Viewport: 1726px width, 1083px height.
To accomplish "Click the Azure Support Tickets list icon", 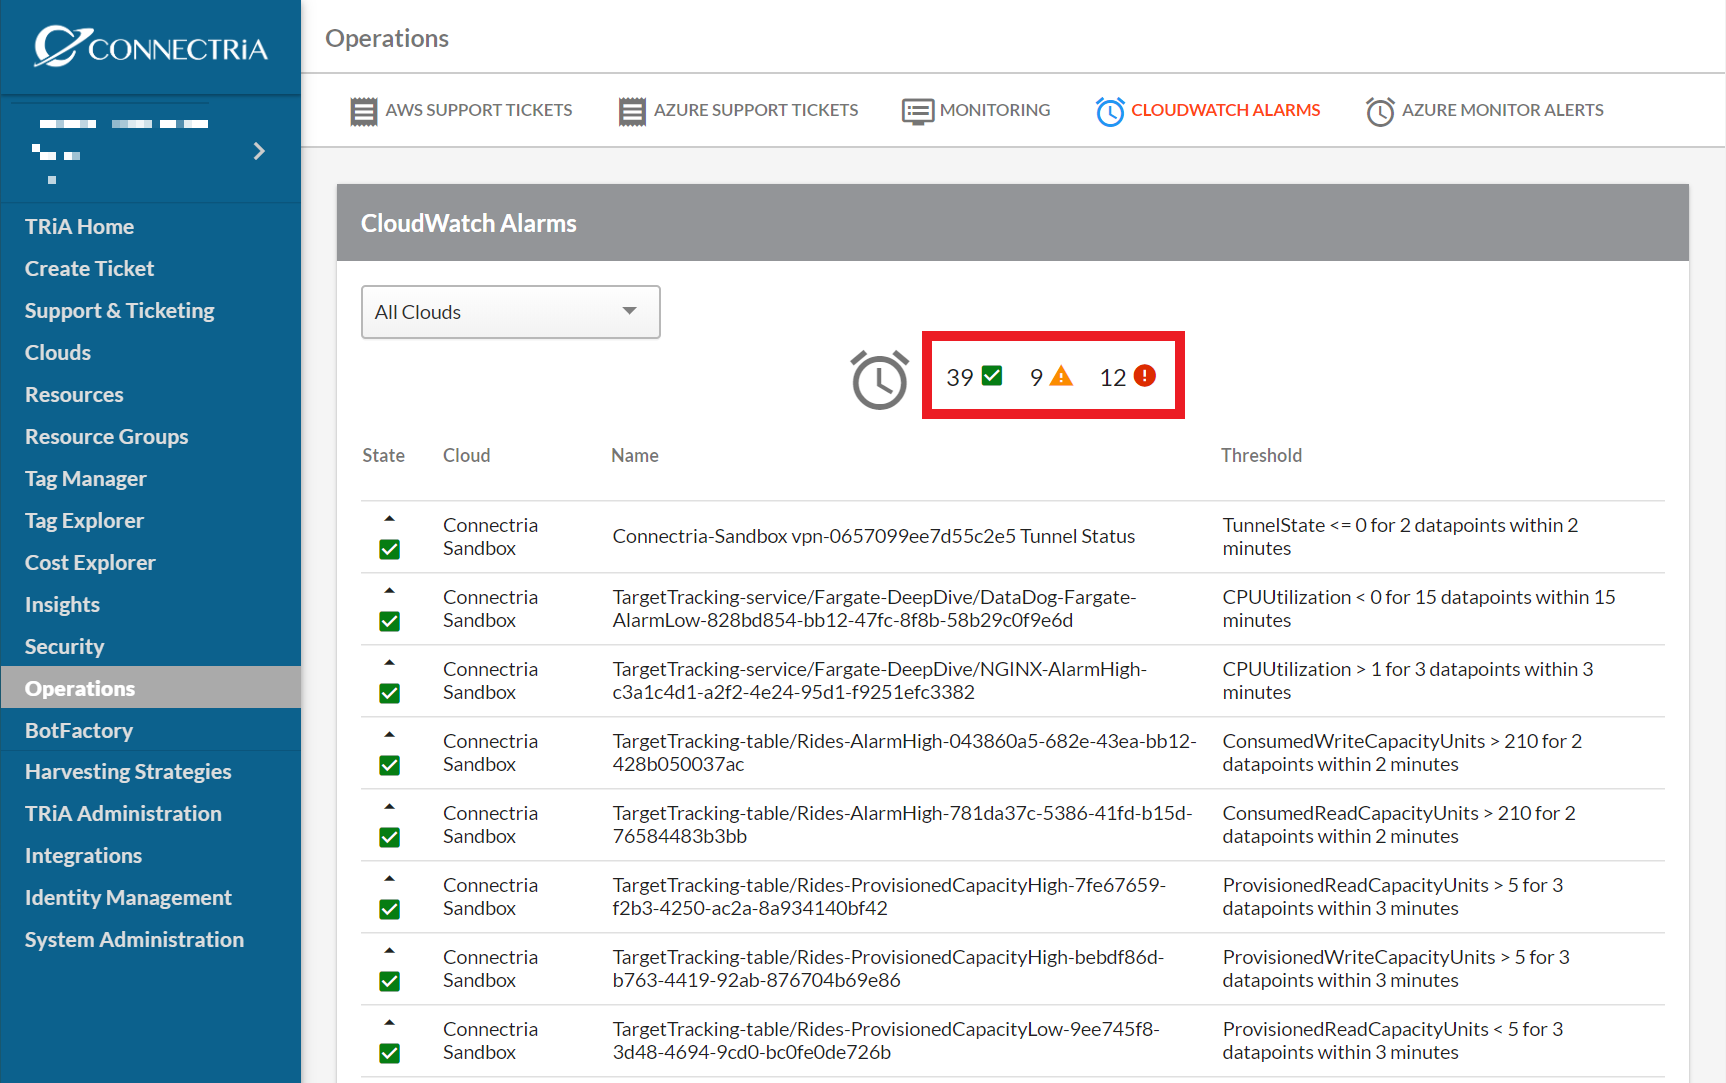I will click(632, 111).
